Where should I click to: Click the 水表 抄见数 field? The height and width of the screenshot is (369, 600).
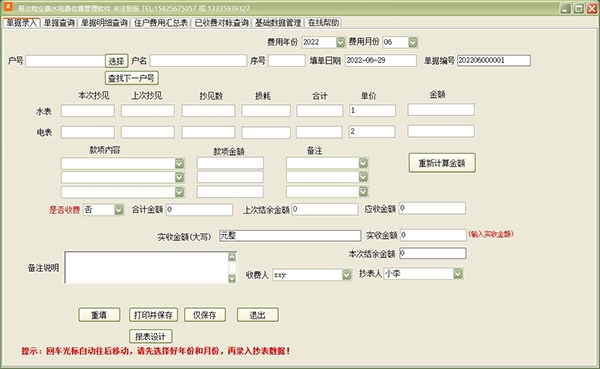point(208,111)
